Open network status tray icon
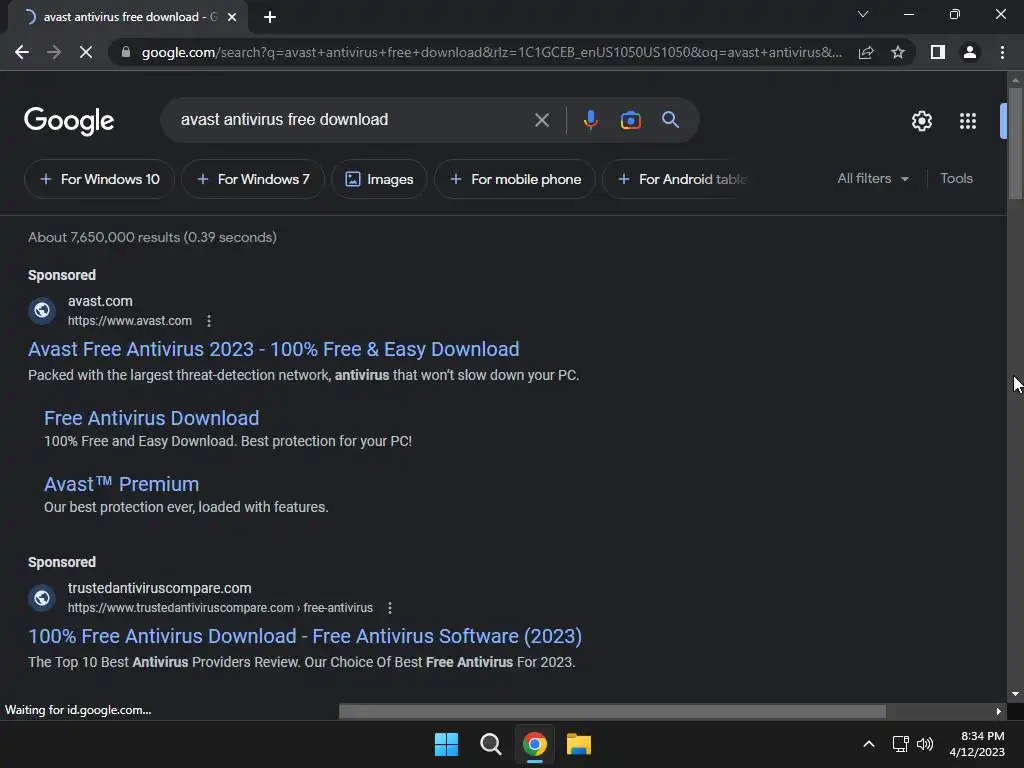This screenshot has width=1024, height=768. 901,744
